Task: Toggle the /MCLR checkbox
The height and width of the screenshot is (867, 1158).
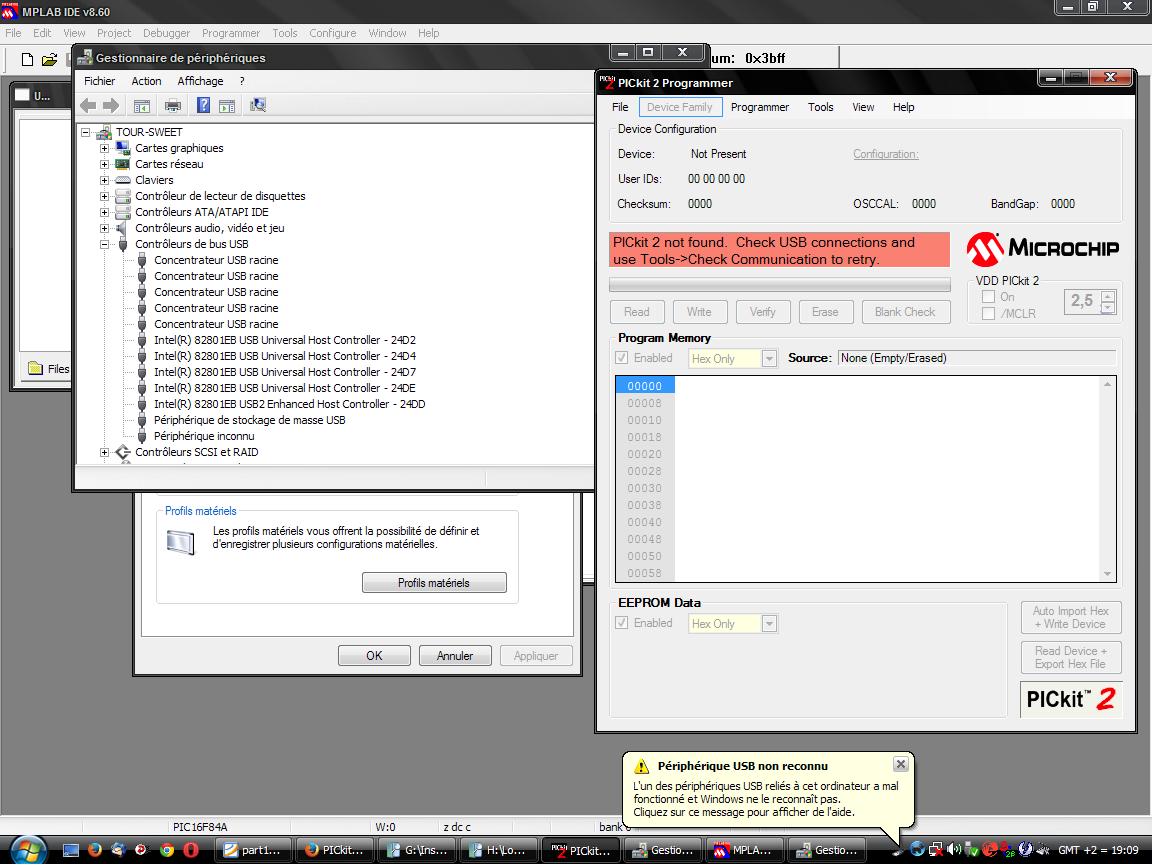Action: [x=988, y=315]
